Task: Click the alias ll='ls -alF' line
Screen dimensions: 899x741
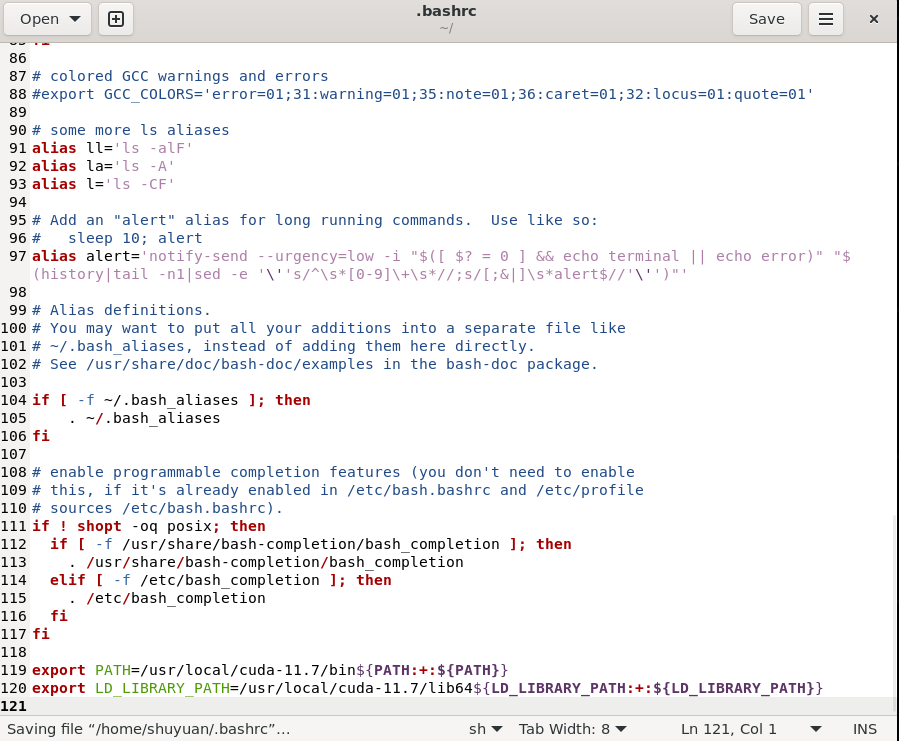Action: pos(112,148)
